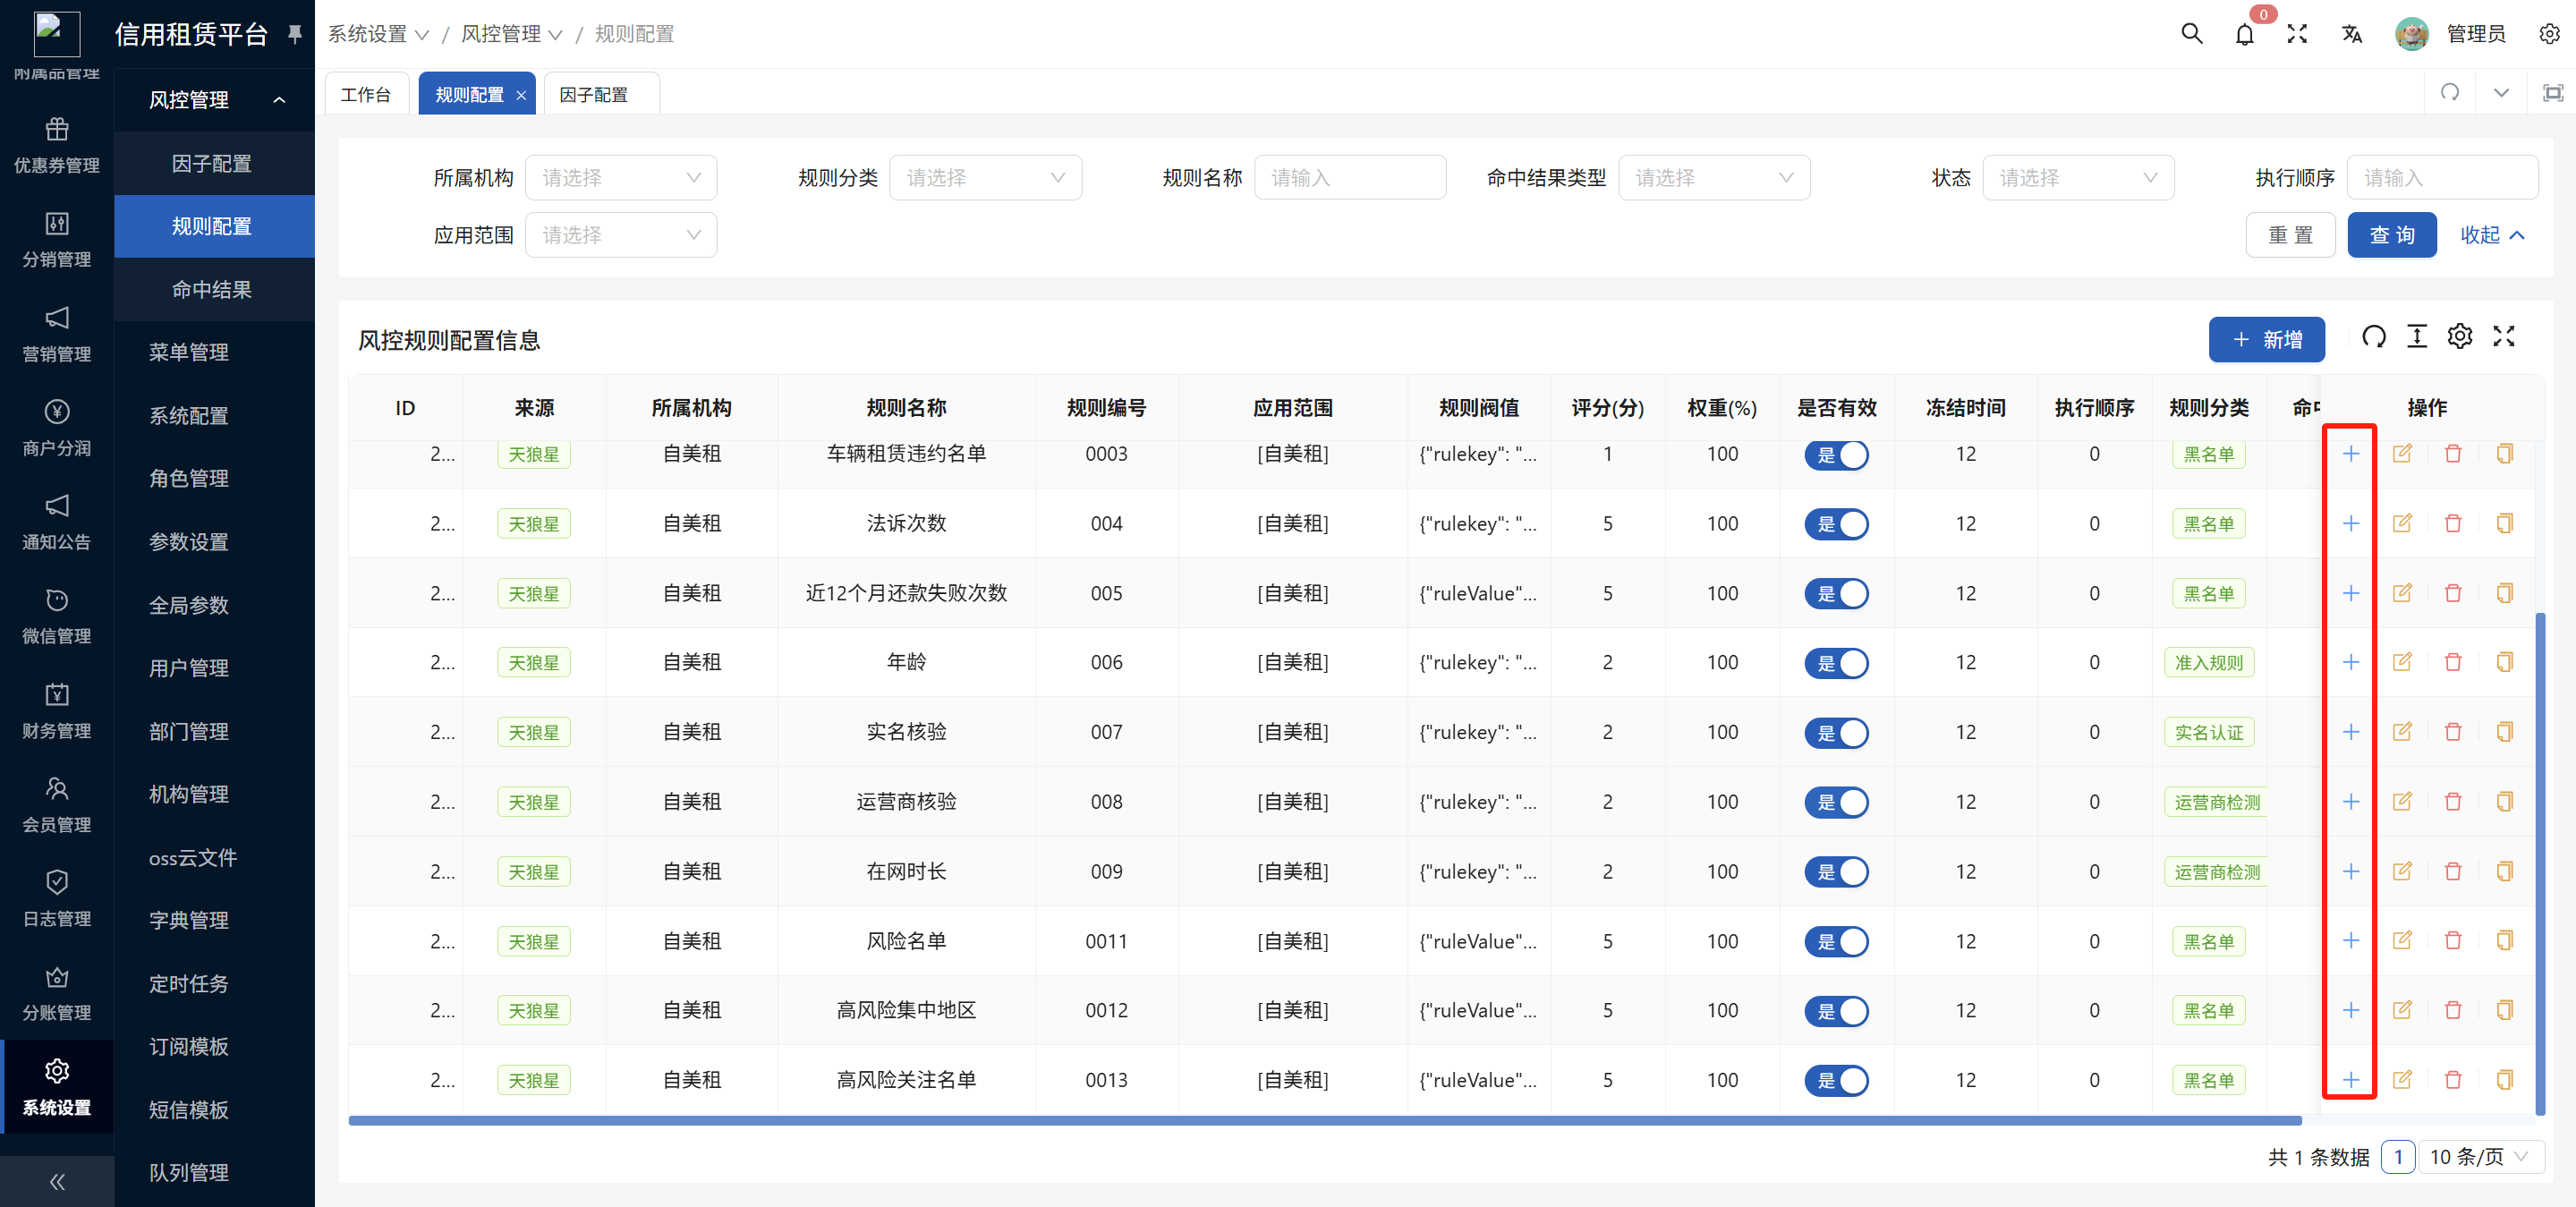Copy the 年龄 rule row

click(x=2504, y=662)
